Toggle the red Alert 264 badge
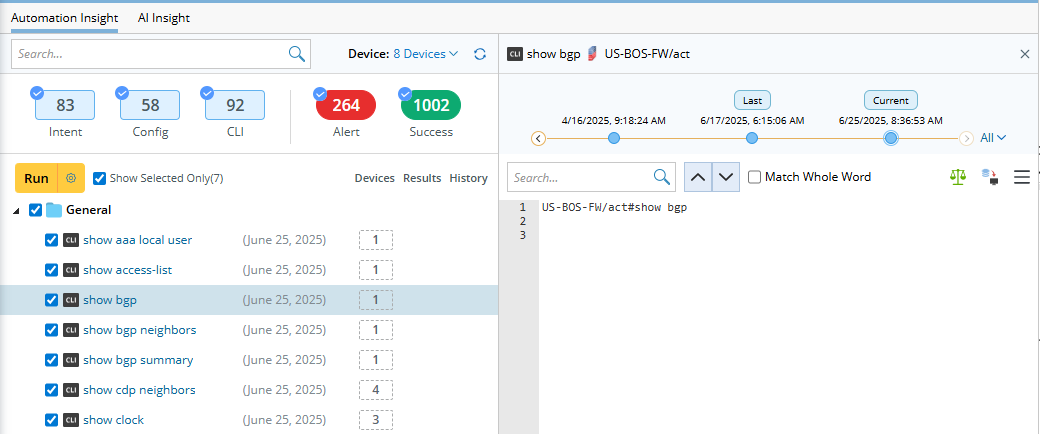This screenshot has width=1040, height=434. pyautogui.click(x=346, y=105)
